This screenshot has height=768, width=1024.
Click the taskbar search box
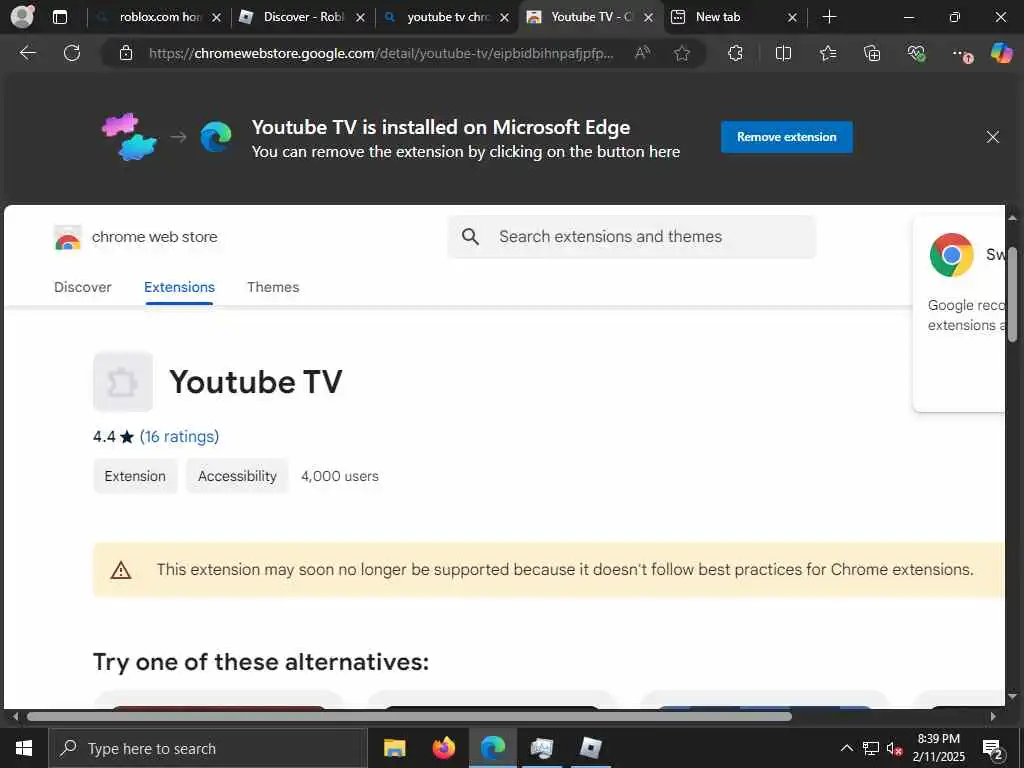point(208,748)
